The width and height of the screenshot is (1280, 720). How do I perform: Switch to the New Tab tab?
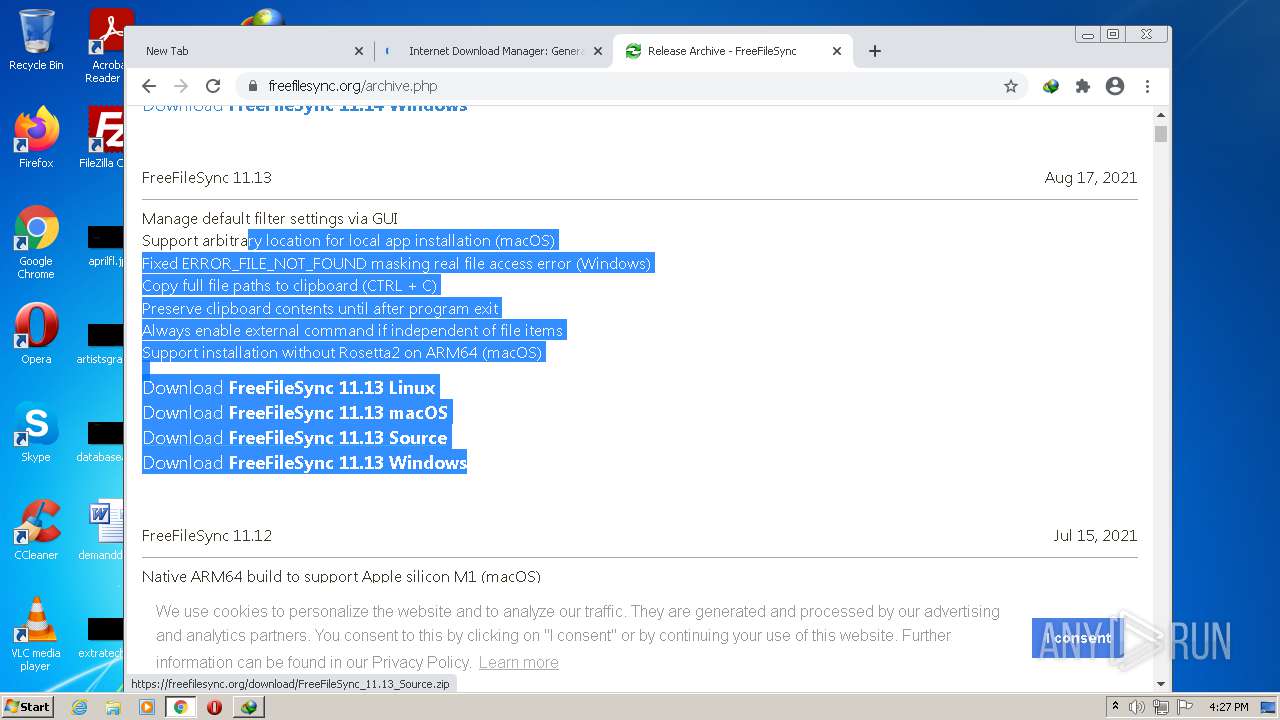(x=250, y=51)
